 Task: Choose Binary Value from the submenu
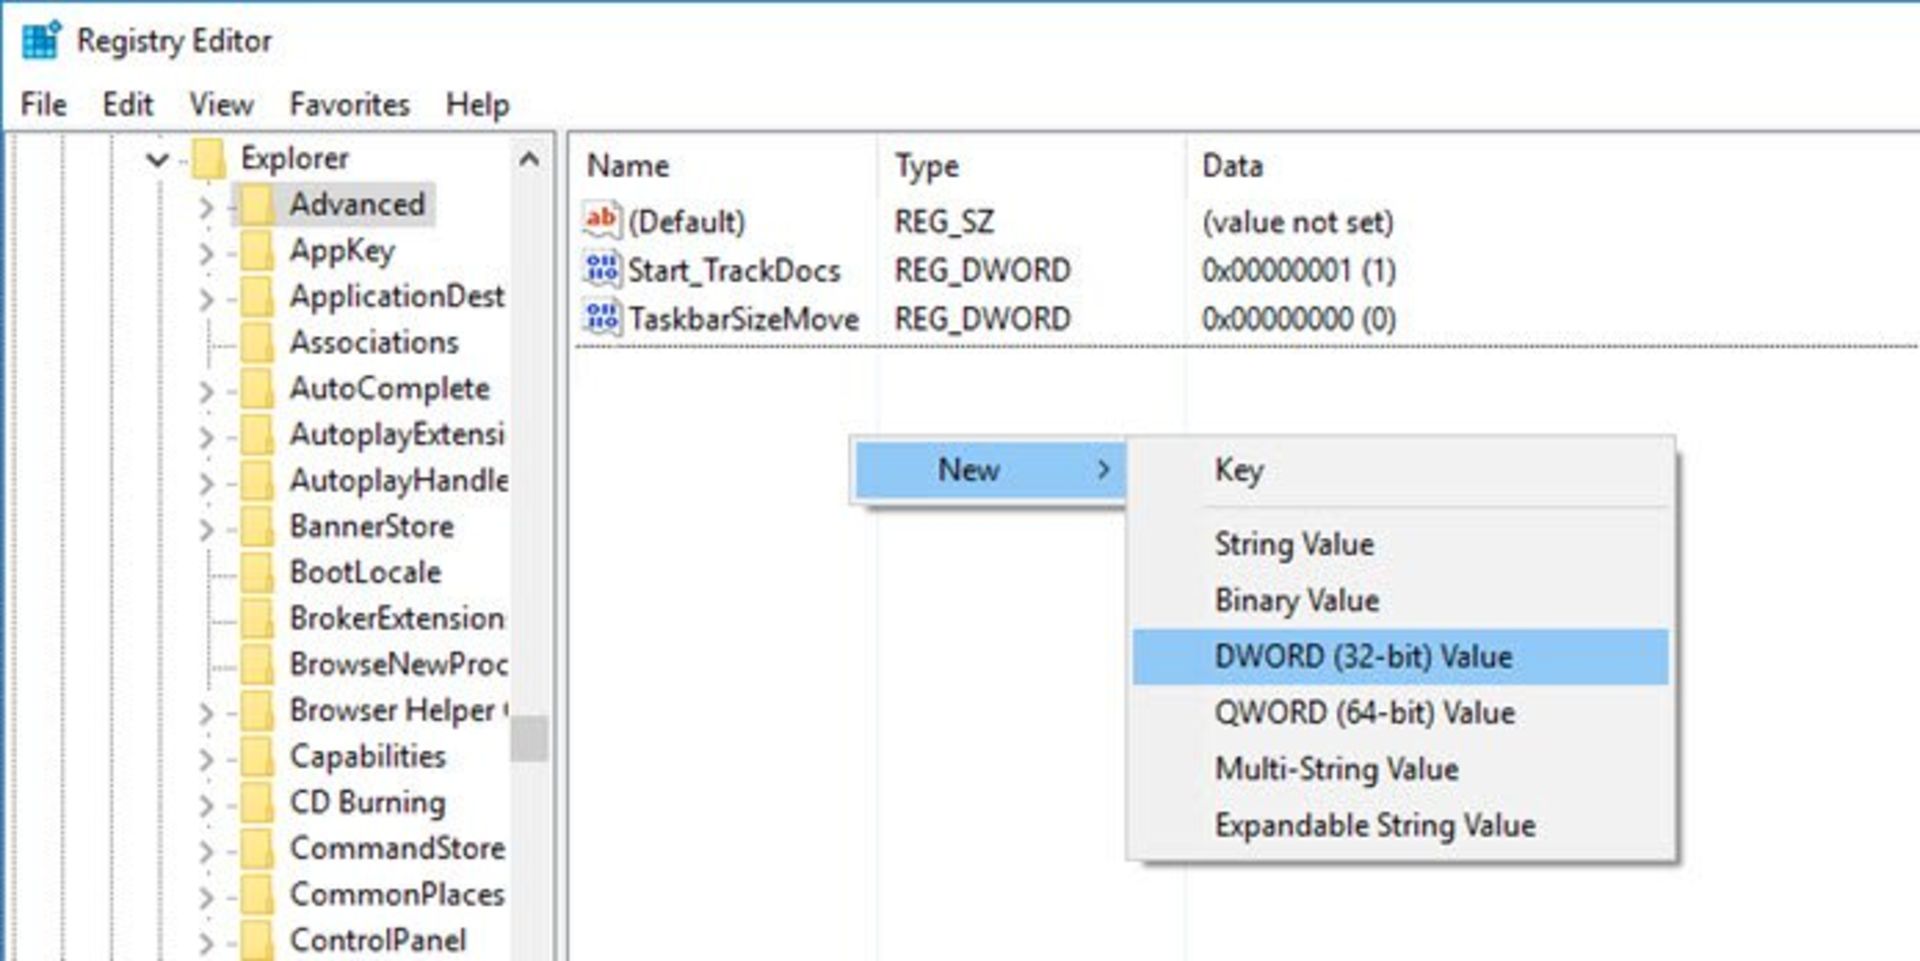click(x=1401, y=600)
